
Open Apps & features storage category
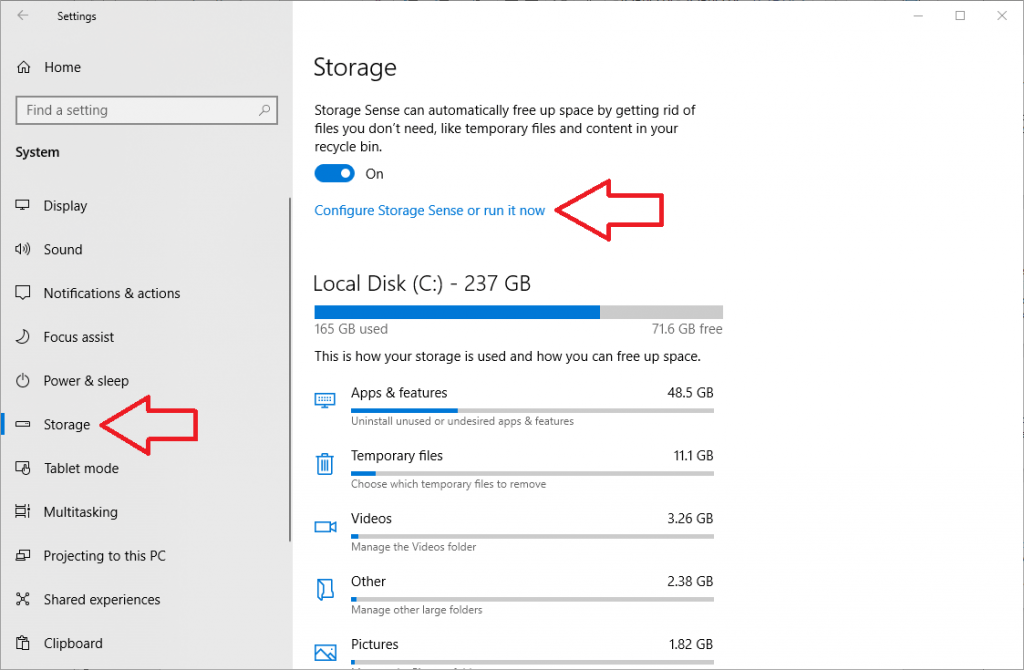tap(514, 406)
